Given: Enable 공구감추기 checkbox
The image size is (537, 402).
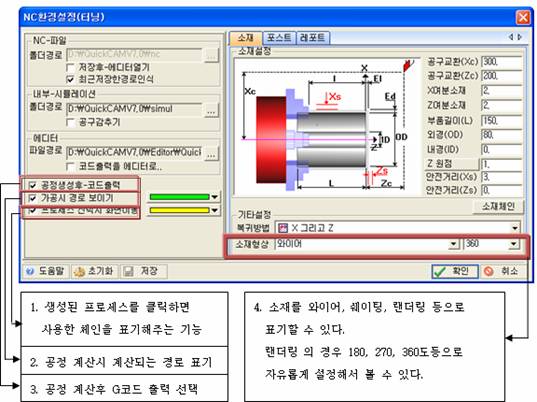Looking at the screenshot, I should 70,122.
